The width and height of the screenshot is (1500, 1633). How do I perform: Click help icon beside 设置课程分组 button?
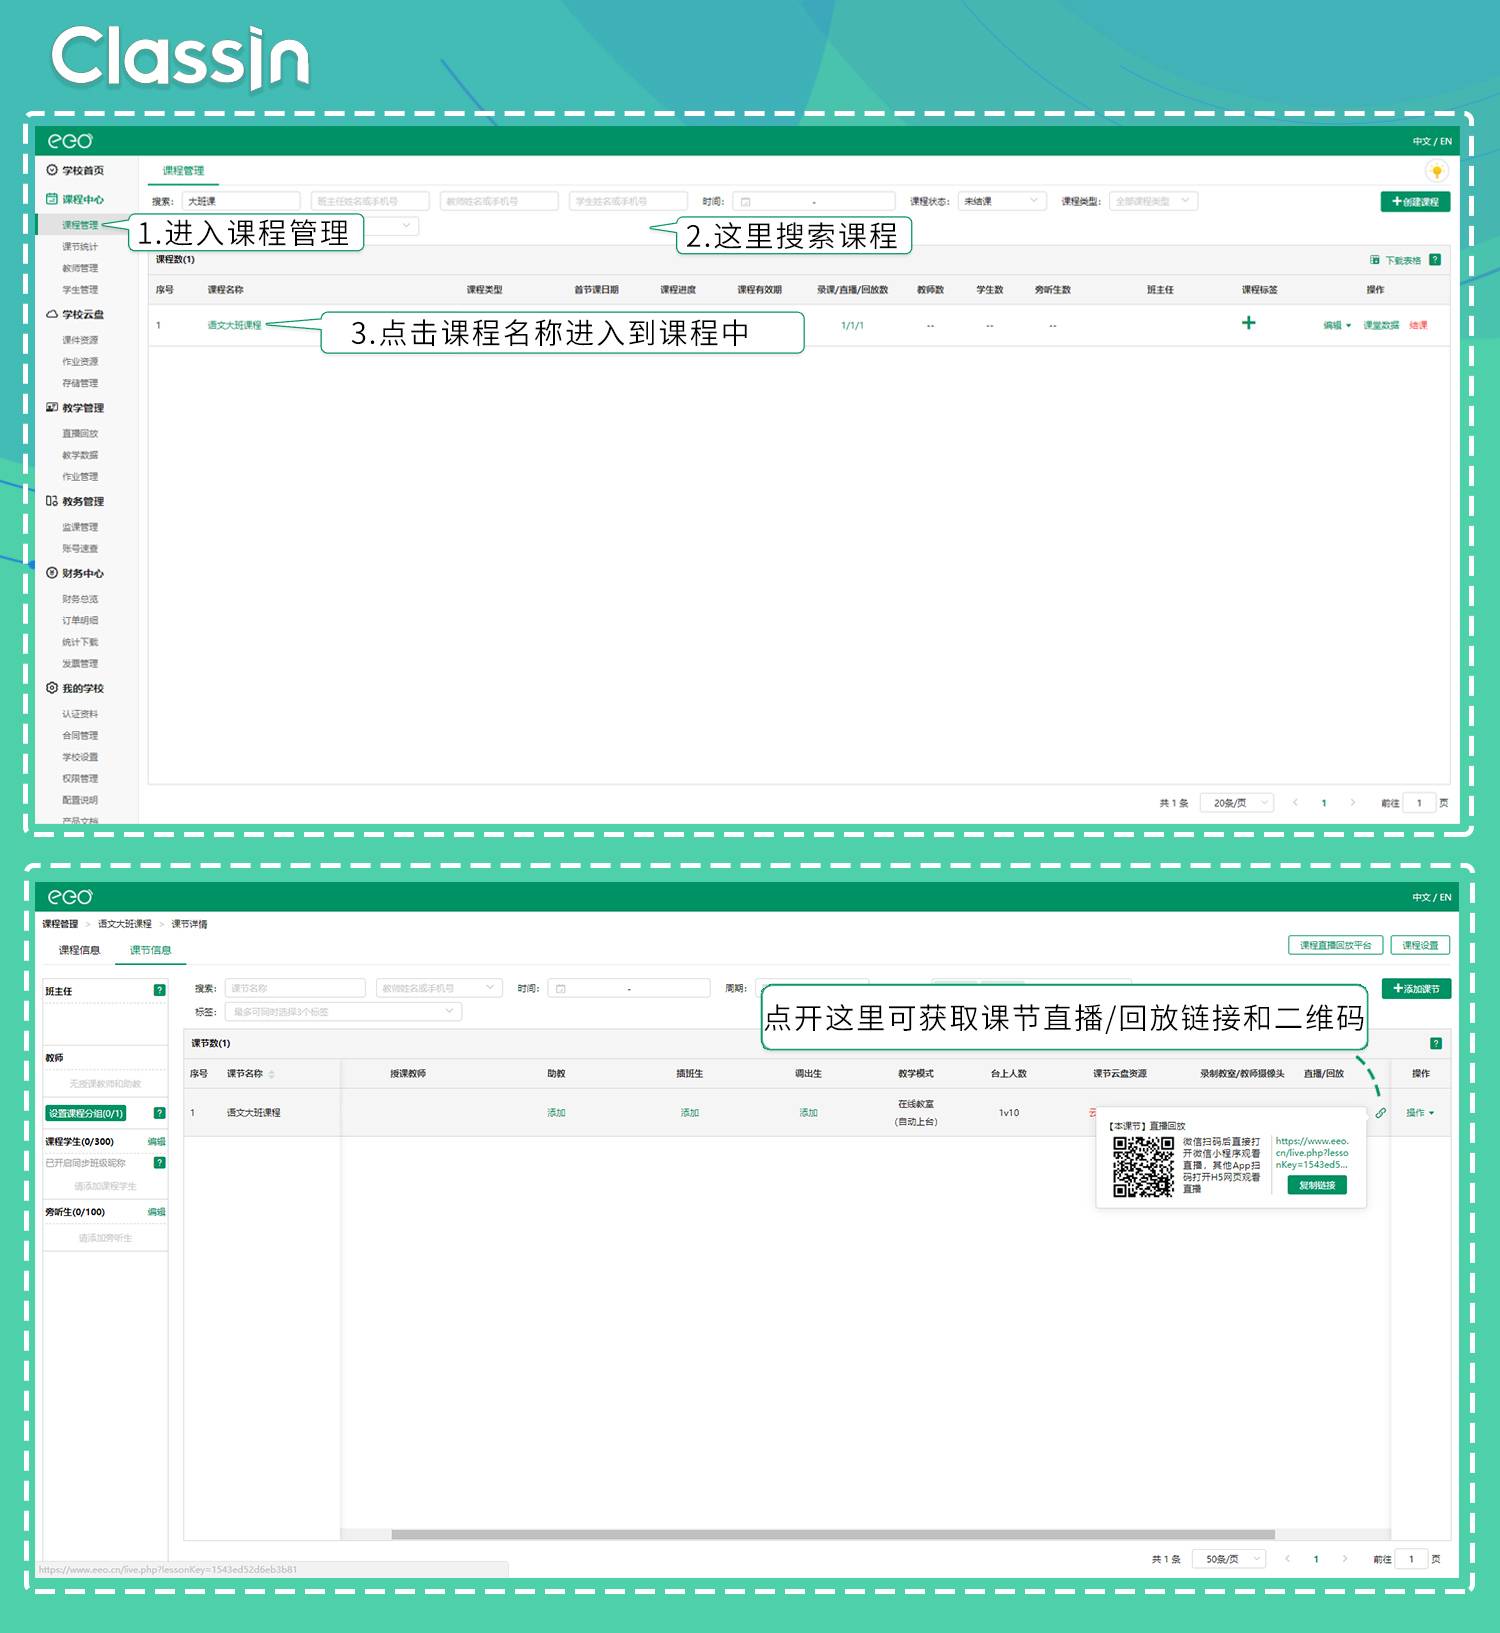(x=159, y=1113)
